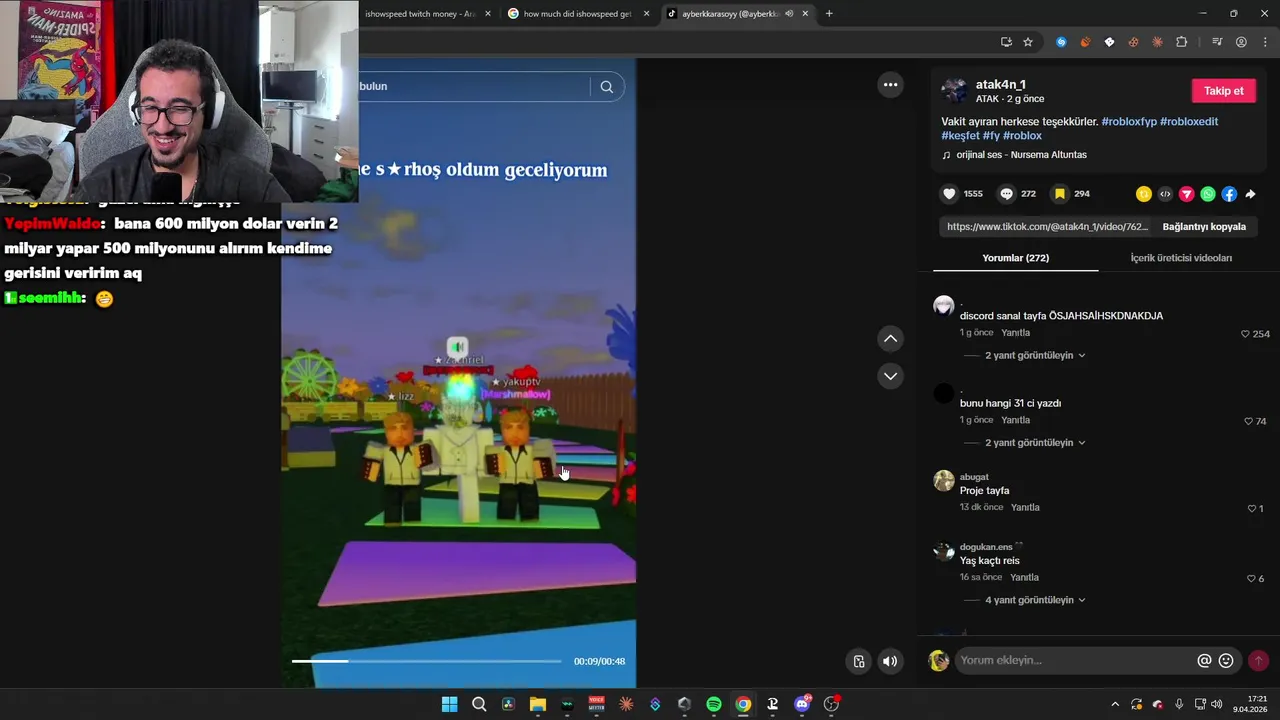Like the 'Proje tayfa' comment
Screen dimensions: 1280x720
(1251, 509)
